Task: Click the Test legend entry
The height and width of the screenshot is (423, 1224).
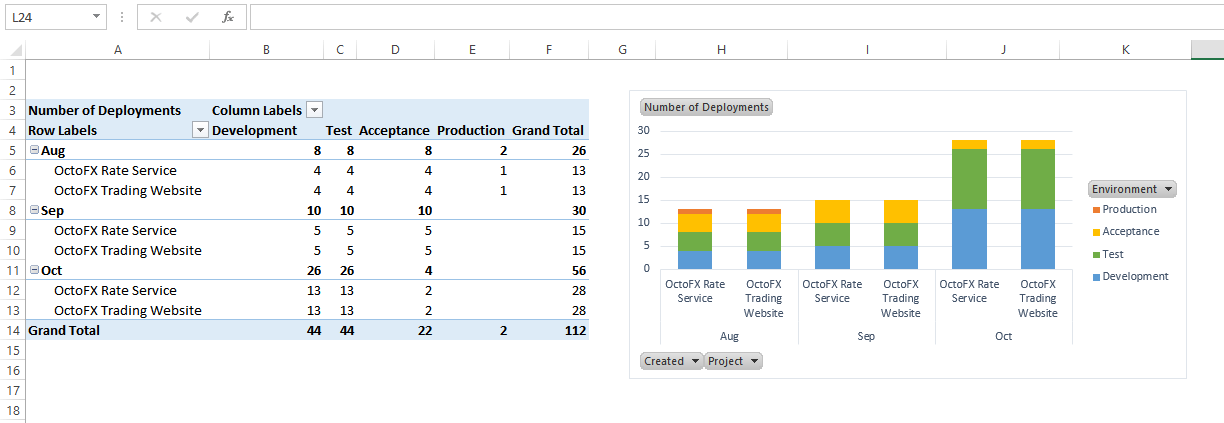Action: coord(1113,255)
